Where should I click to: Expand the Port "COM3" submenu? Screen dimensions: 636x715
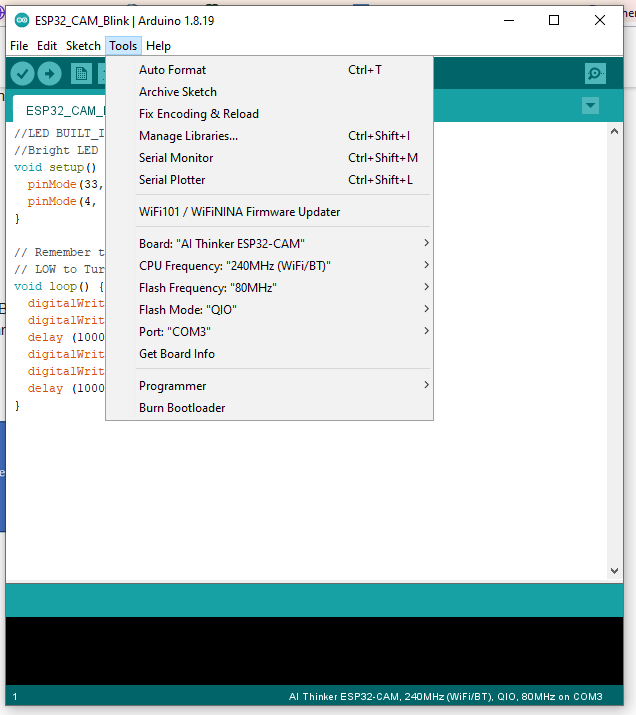tap(269, 332)
